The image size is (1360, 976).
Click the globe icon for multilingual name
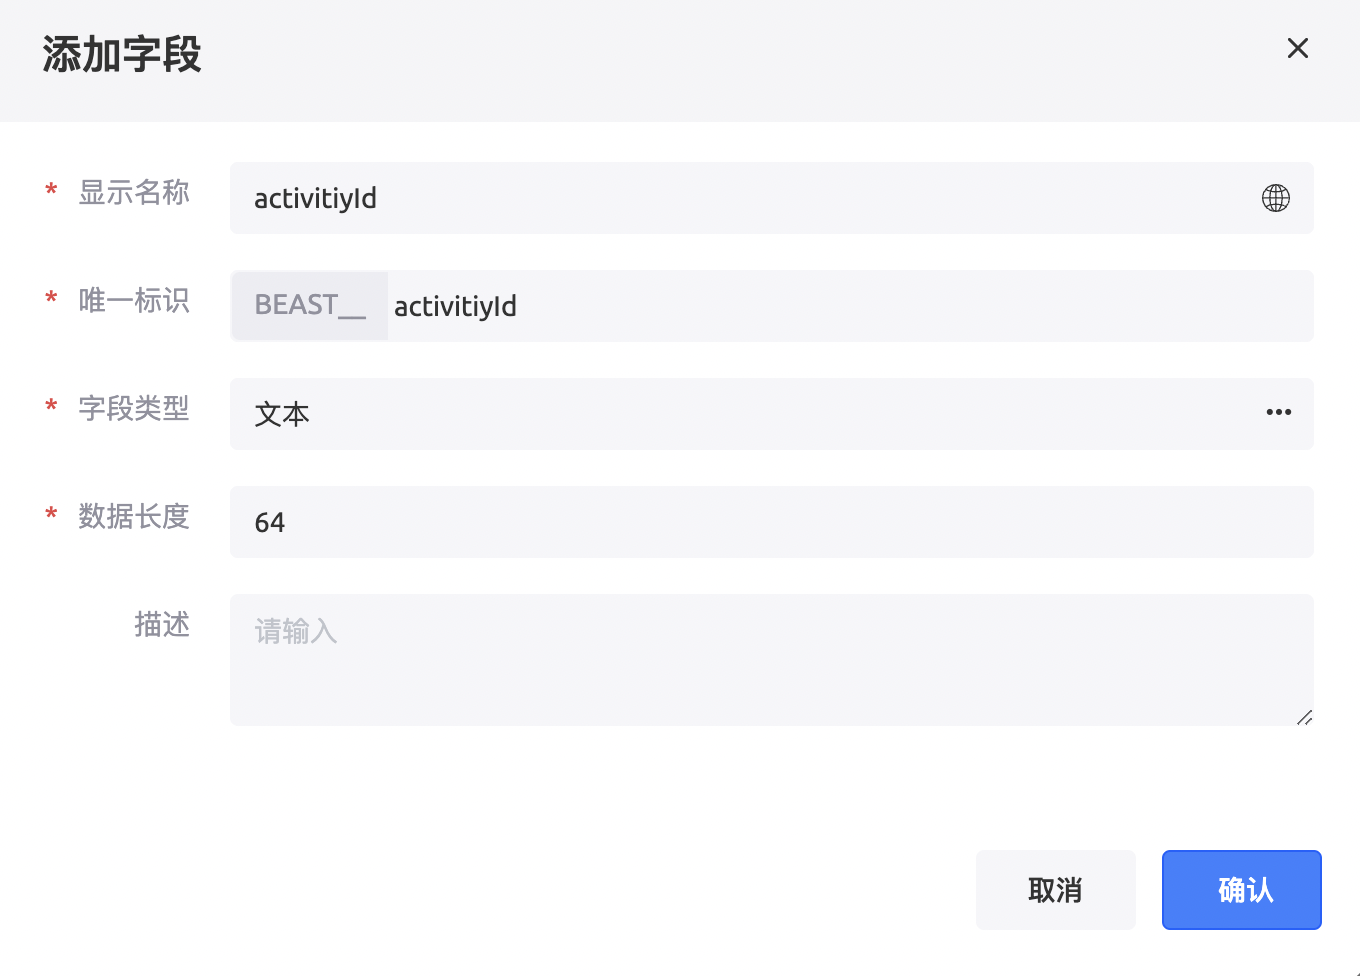1275,198
